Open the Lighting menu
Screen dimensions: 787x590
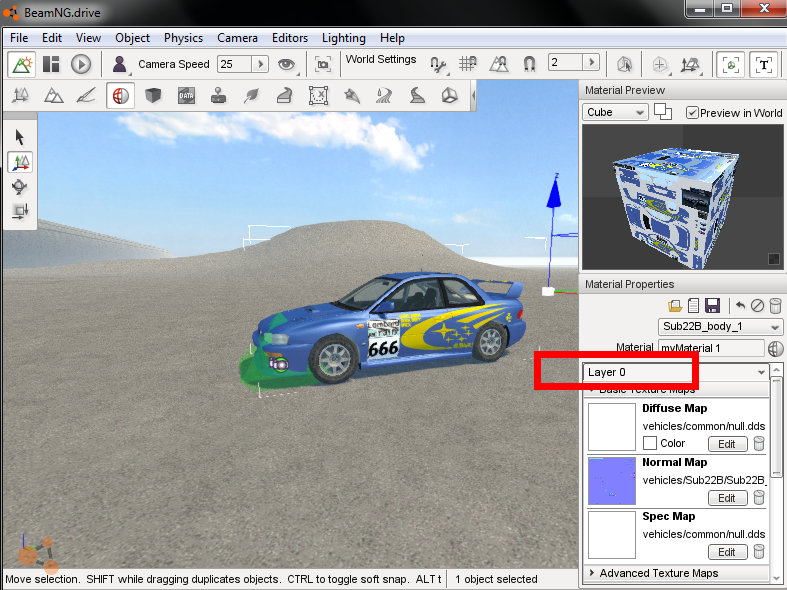[x=344, y=38]
